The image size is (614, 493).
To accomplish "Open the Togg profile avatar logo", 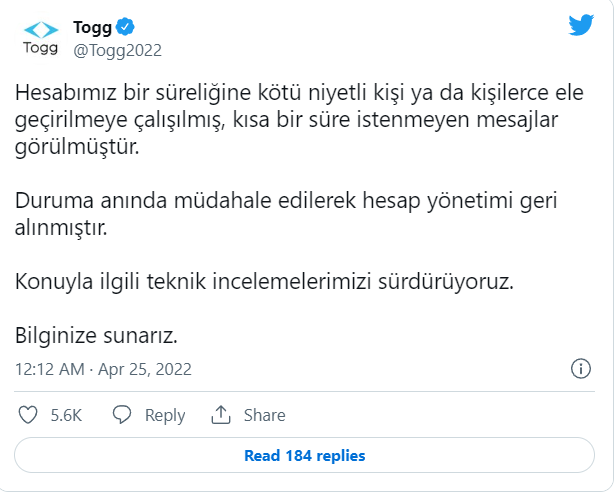I will 41,37.
